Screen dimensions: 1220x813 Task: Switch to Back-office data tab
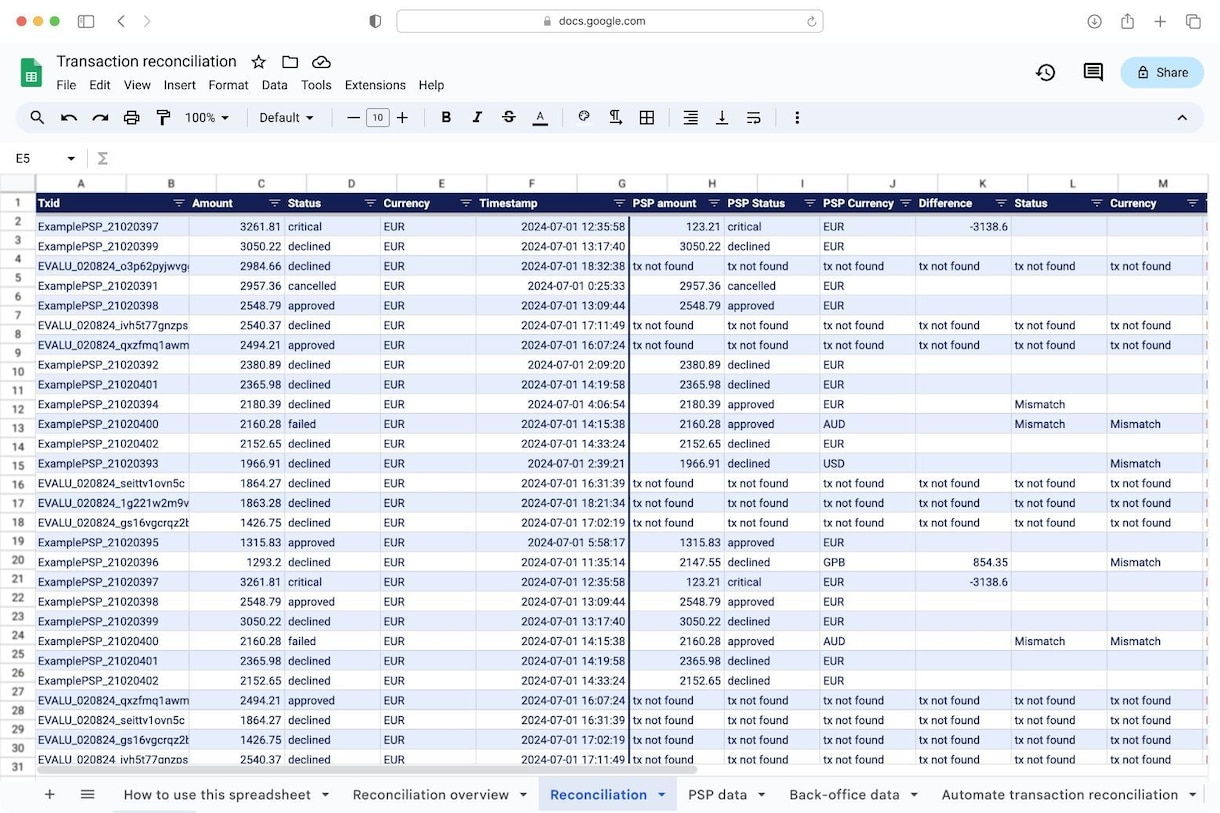[844, 795]
